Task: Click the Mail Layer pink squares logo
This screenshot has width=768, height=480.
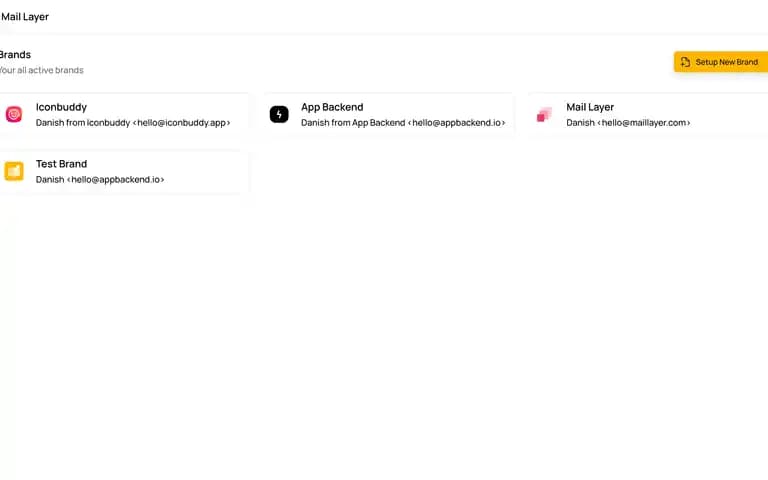Action: point(544,115)
